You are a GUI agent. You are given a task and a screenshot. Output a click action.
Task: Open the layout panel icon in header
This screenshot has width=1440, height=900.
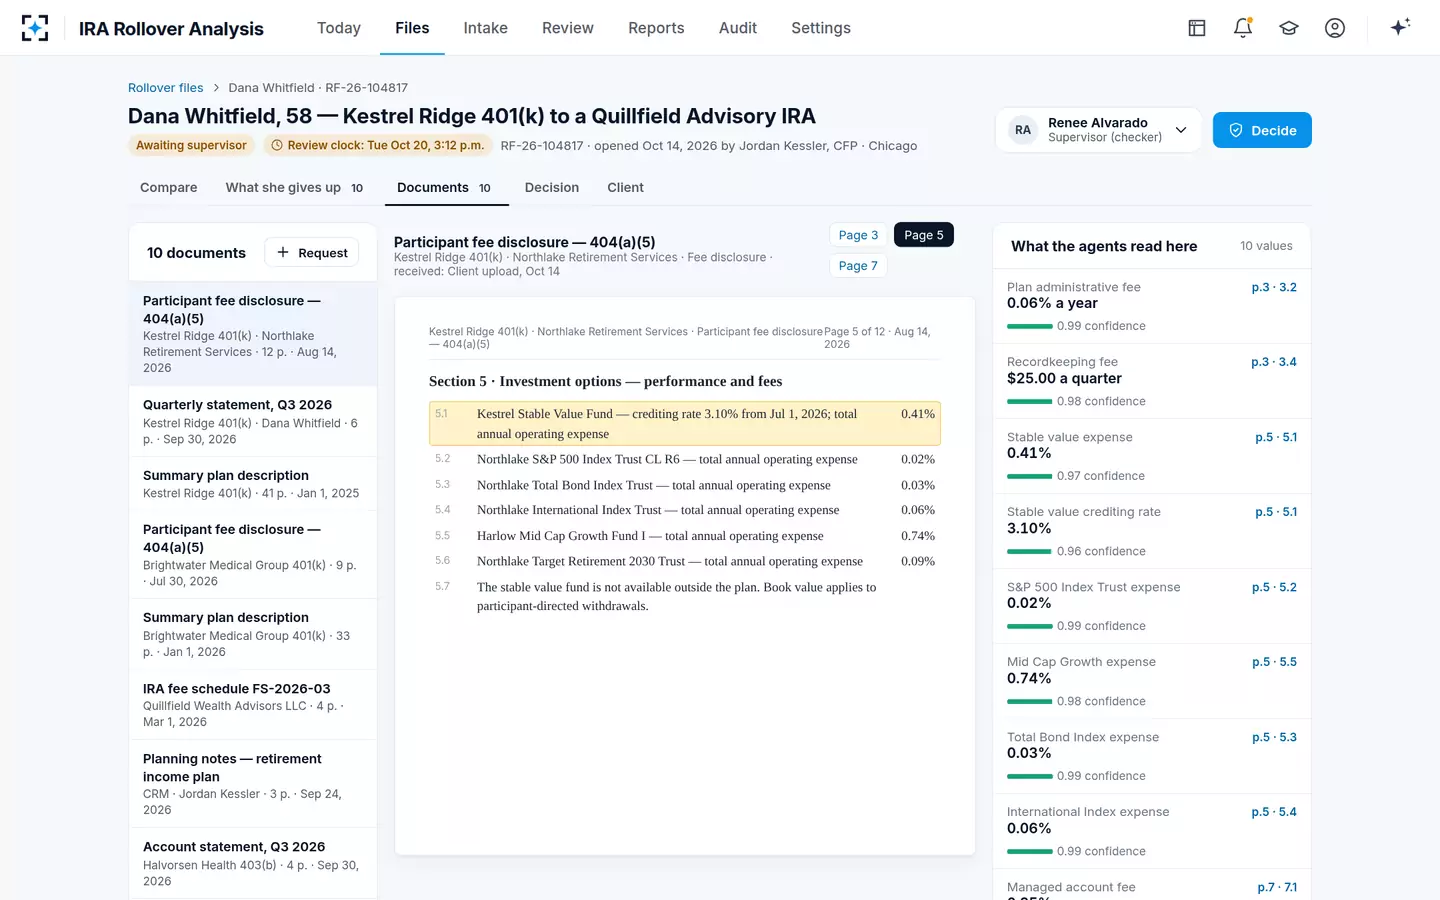coord(1197,28)
